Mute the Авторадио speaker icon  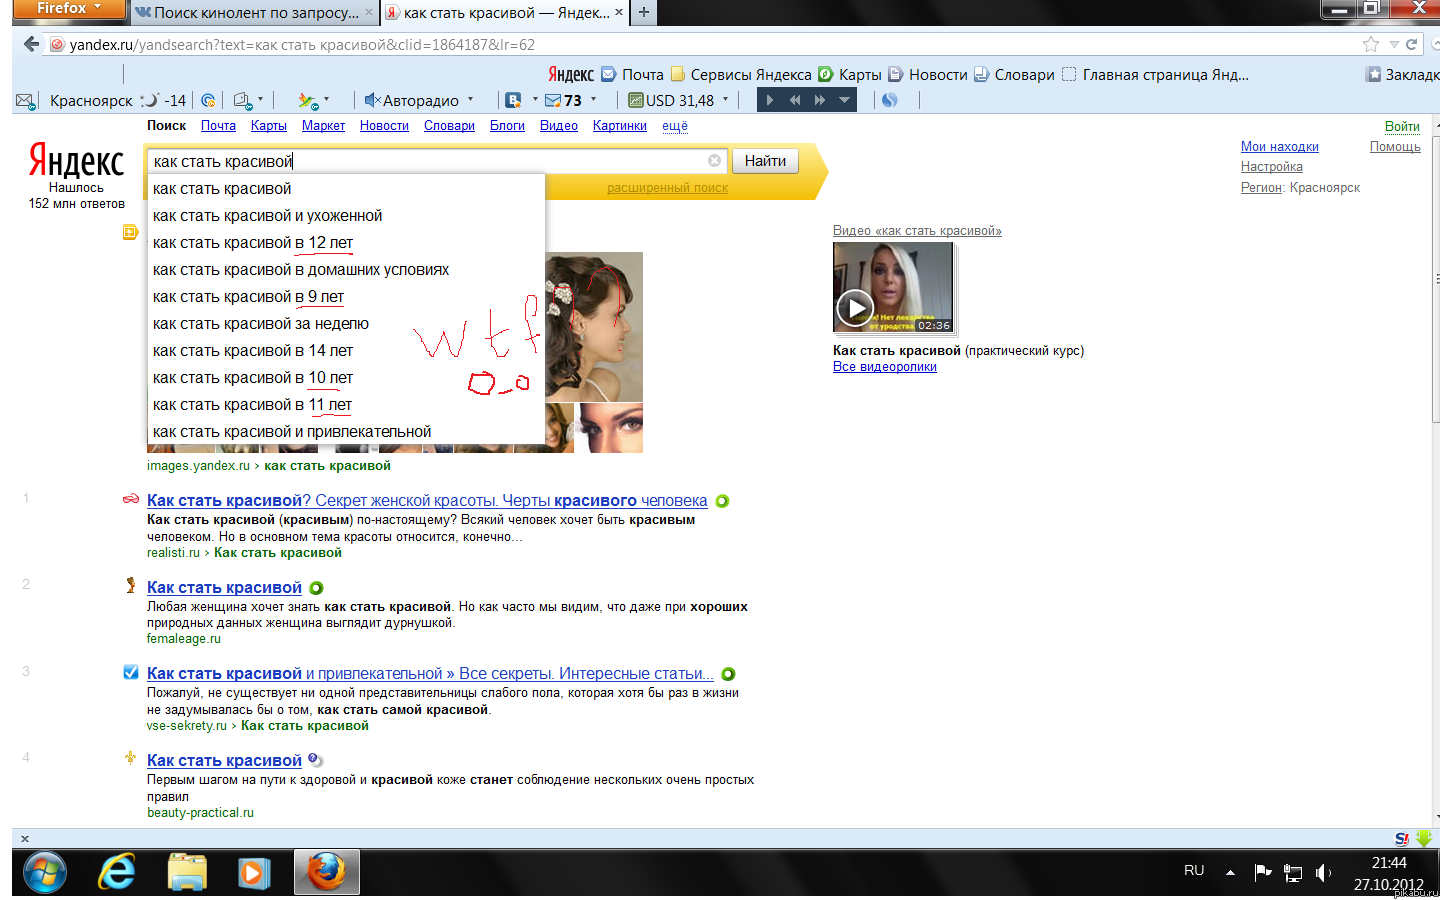[x=372, y=100]
